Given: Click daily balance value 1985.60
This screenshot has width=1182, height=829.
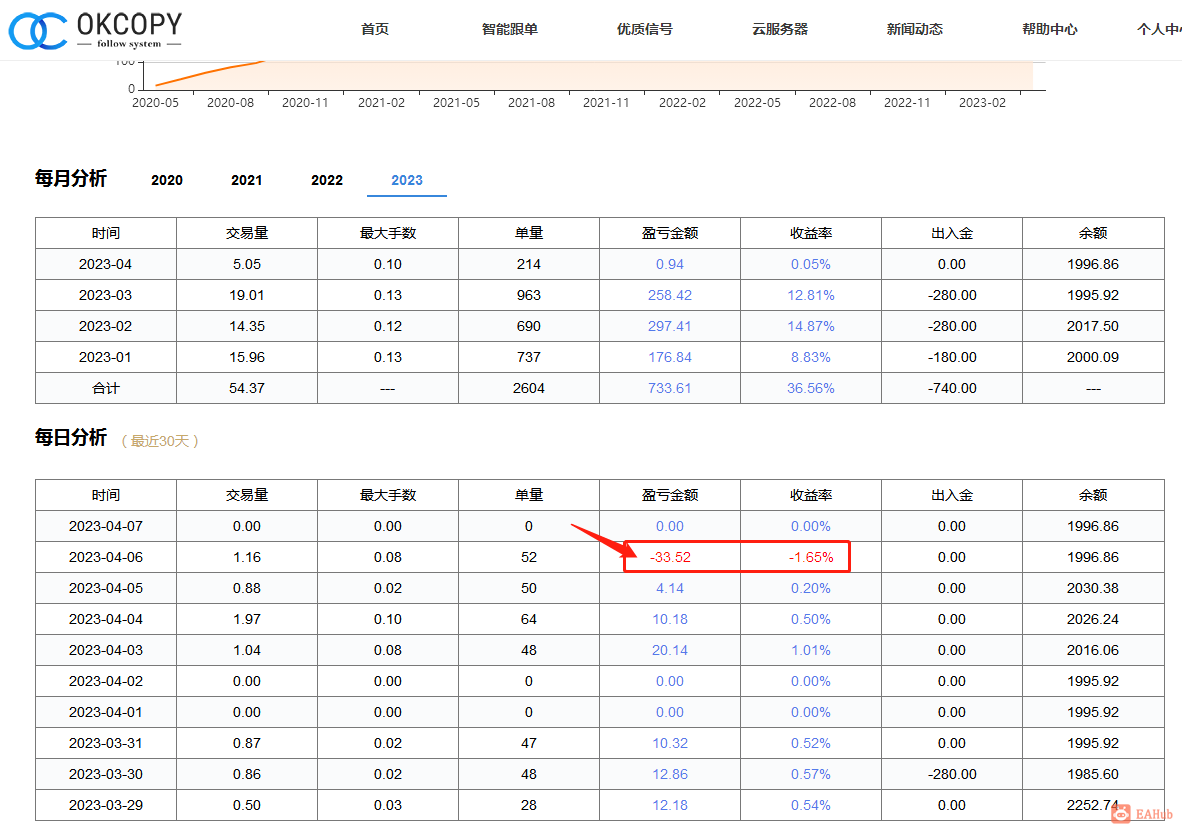Looking at the screenshot, I should tap(1092, 773).
